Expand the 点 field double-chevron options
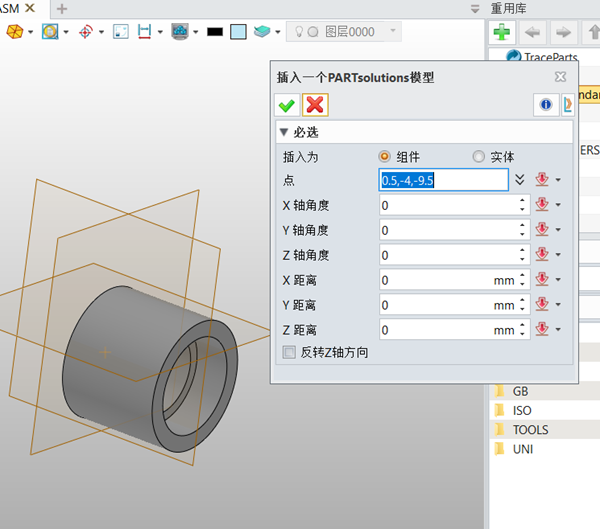The height and width of the screenshot is (529, 600). pyautogui.click(x=520, y=180)
